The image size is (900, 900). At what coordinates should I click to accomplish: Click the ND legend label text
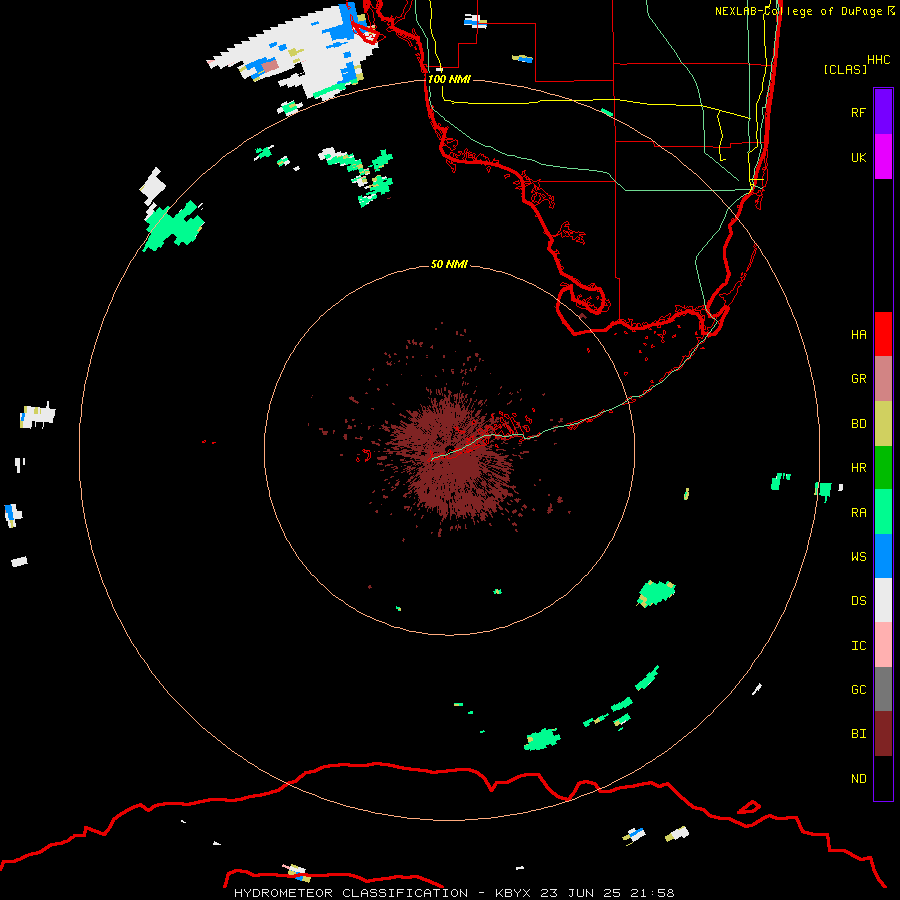tap(858, 779)
